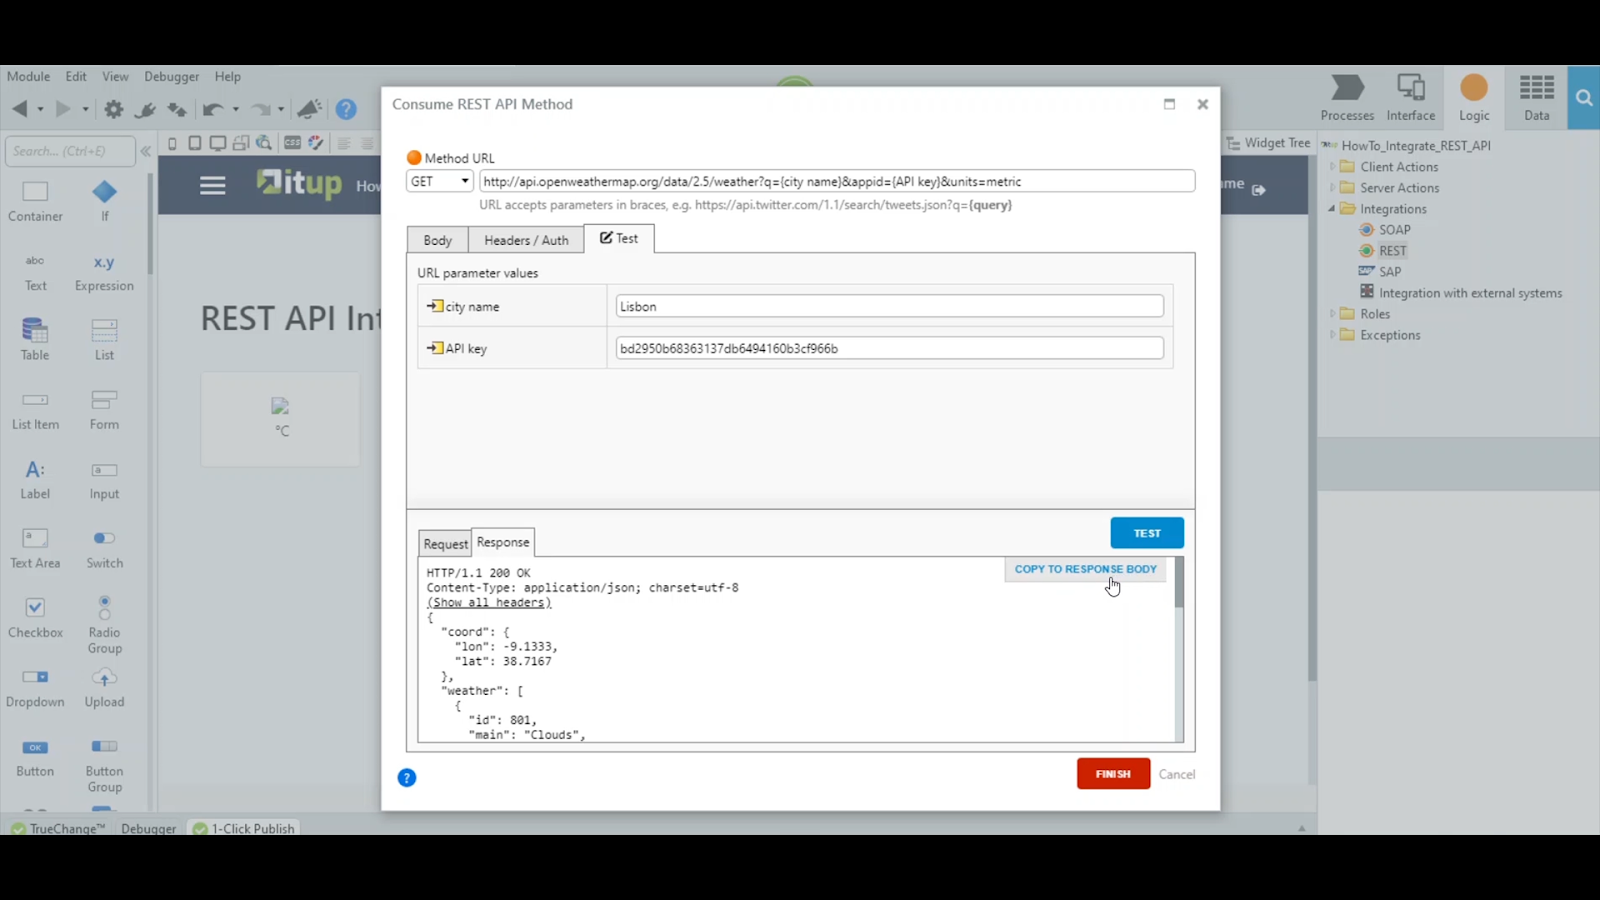The image size is (1600, 900).
Task: Collapse the Integrations folder
Action: [x=1332, y=209]
